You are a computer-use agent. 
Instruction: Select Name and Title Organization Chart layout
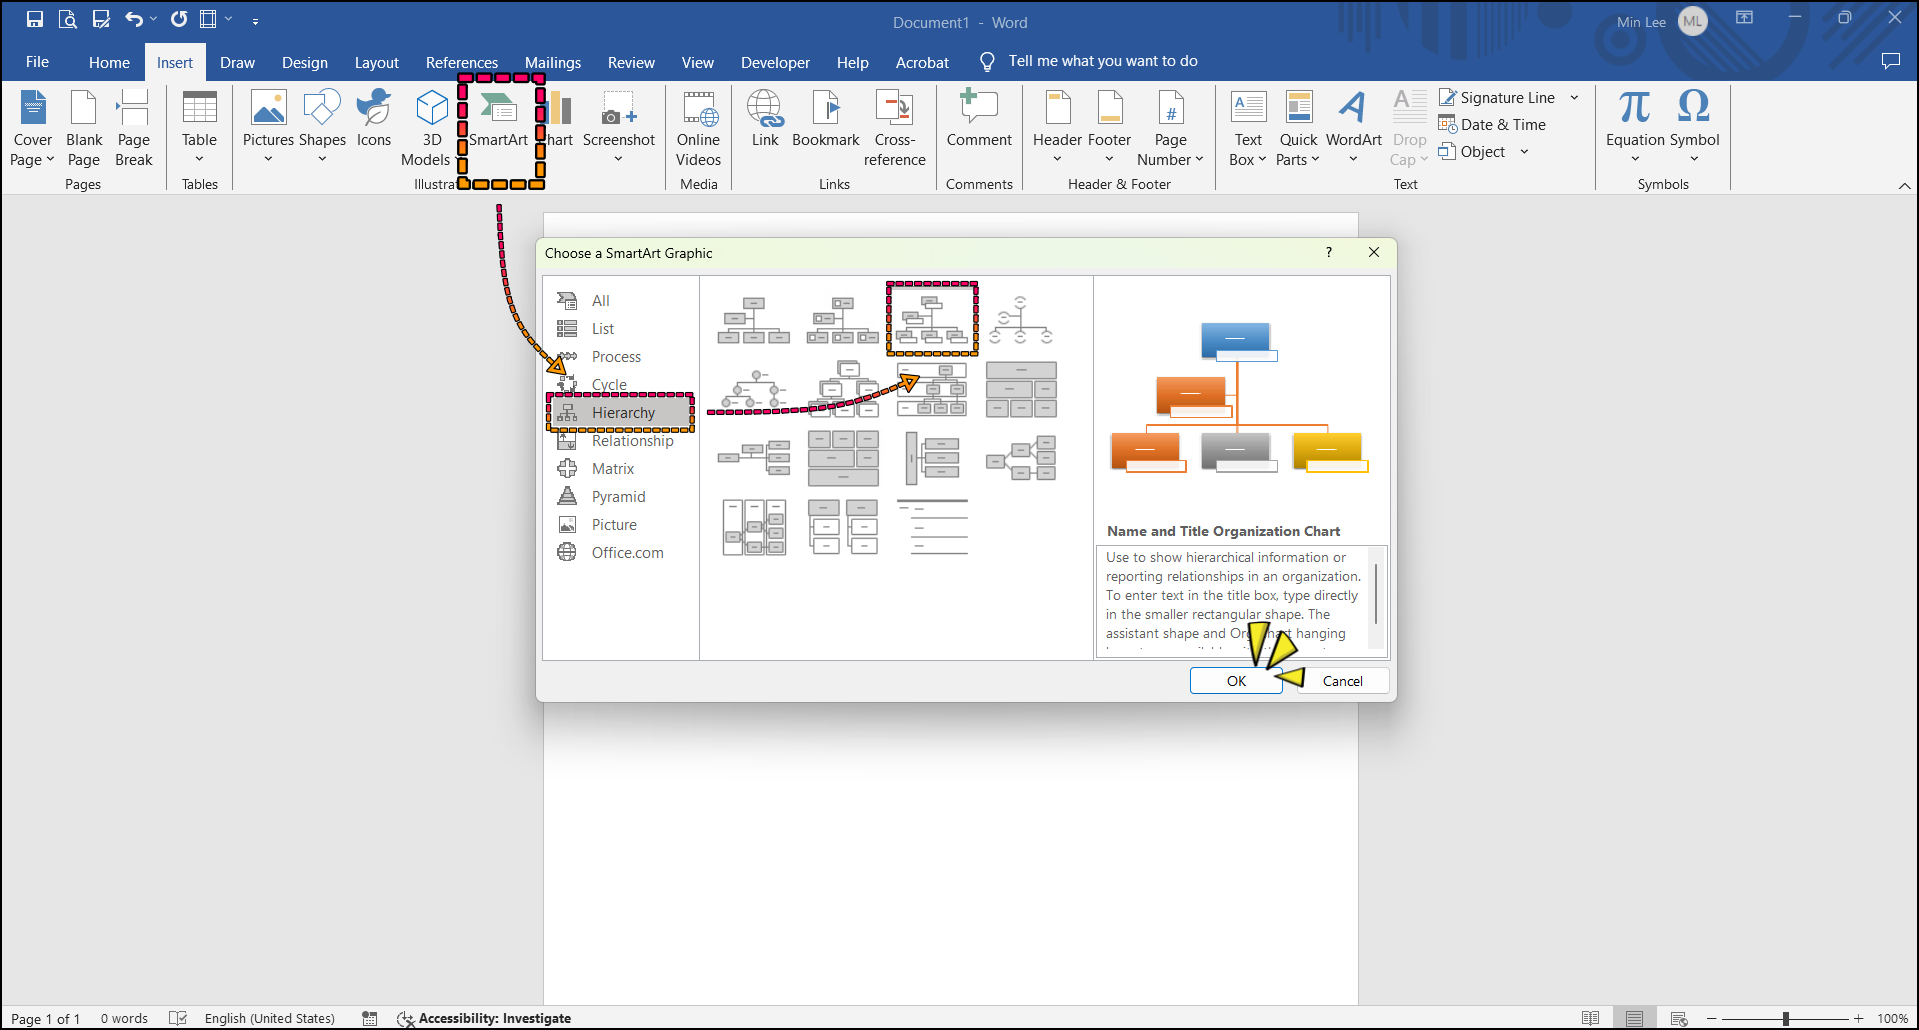pos(932,319)
